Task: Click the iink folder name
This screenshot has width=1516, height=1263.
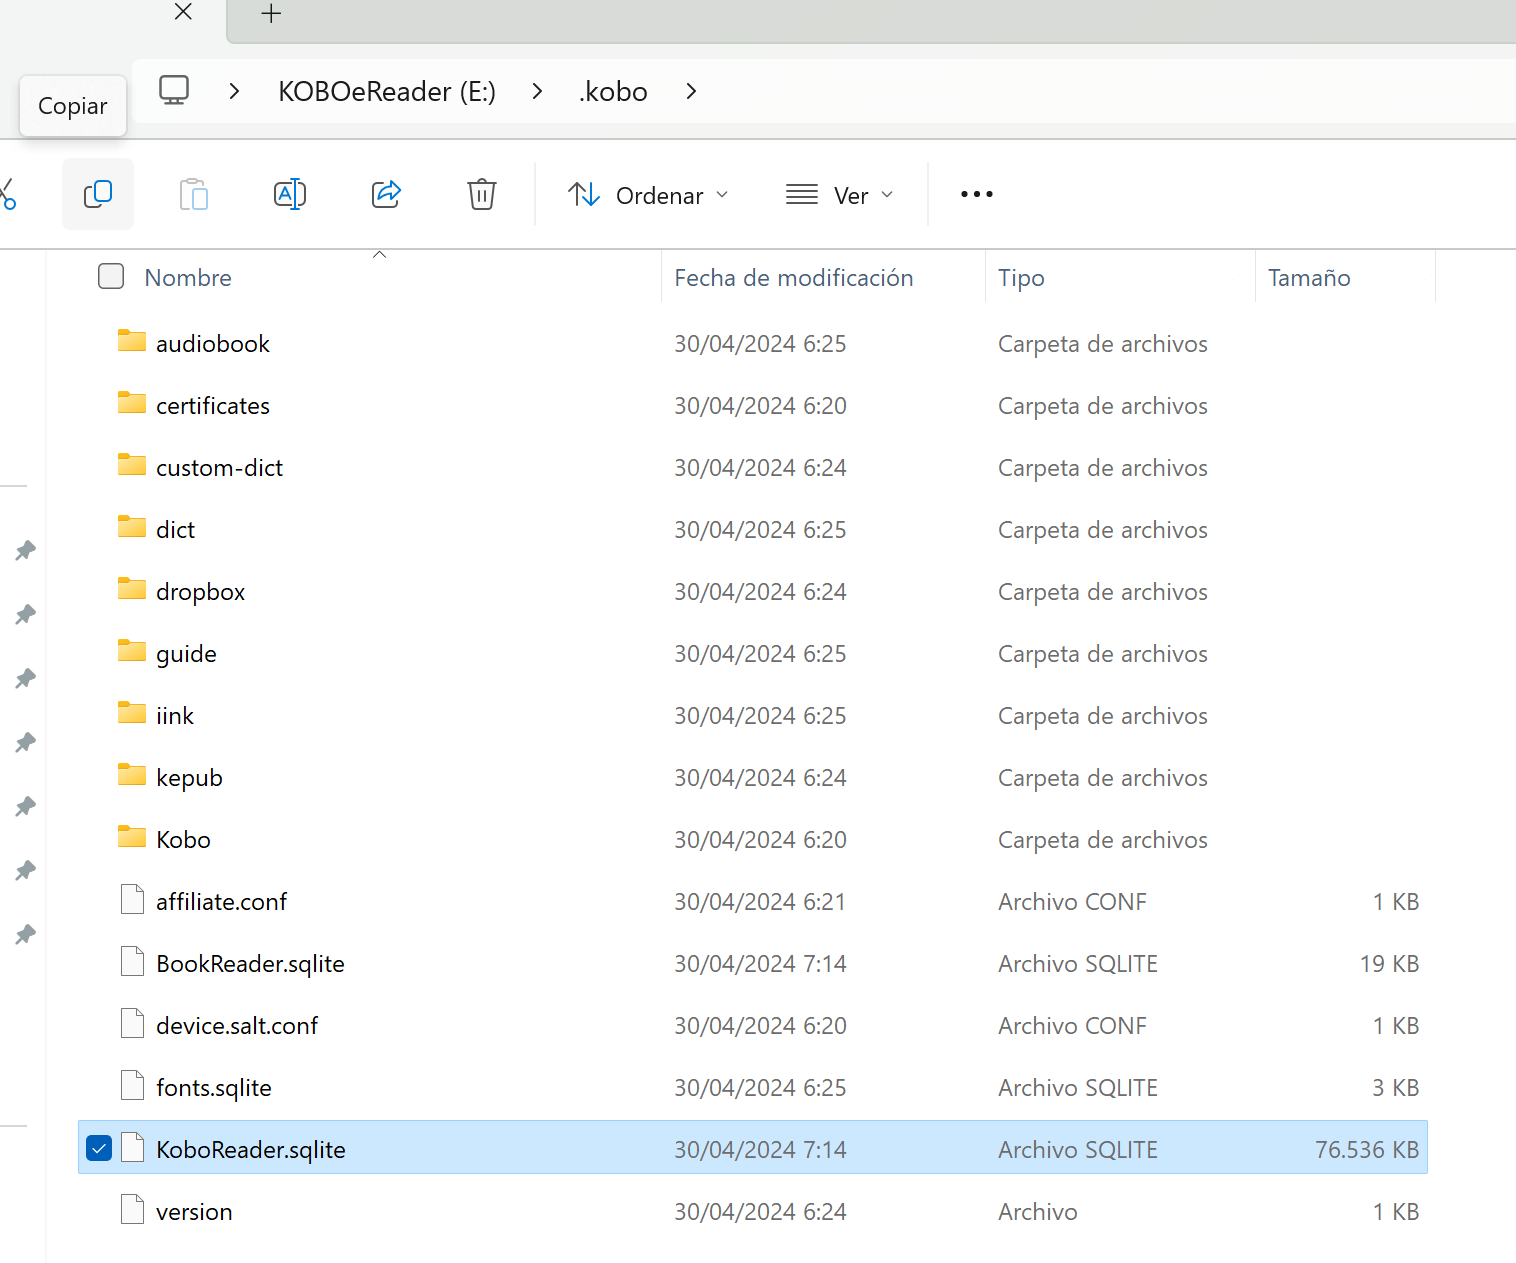Action: (175, 715)
